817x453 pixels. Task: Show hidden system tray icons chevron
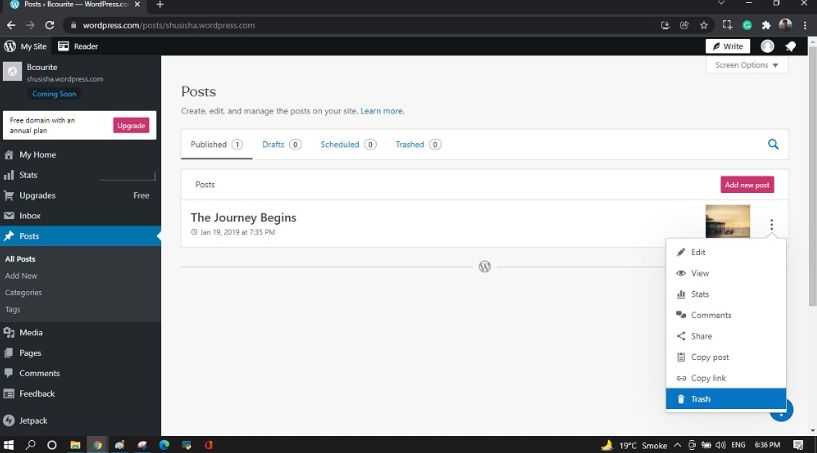[677, 445]
